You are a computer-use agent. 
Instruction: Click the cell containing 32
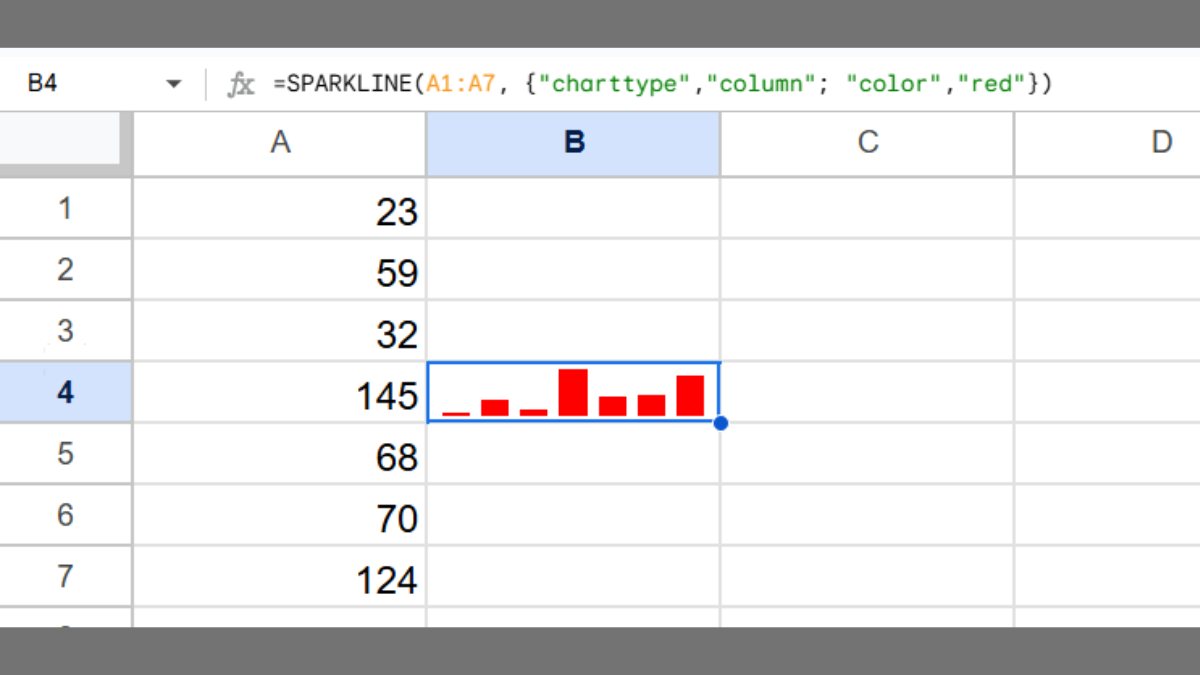click(280, 331)
